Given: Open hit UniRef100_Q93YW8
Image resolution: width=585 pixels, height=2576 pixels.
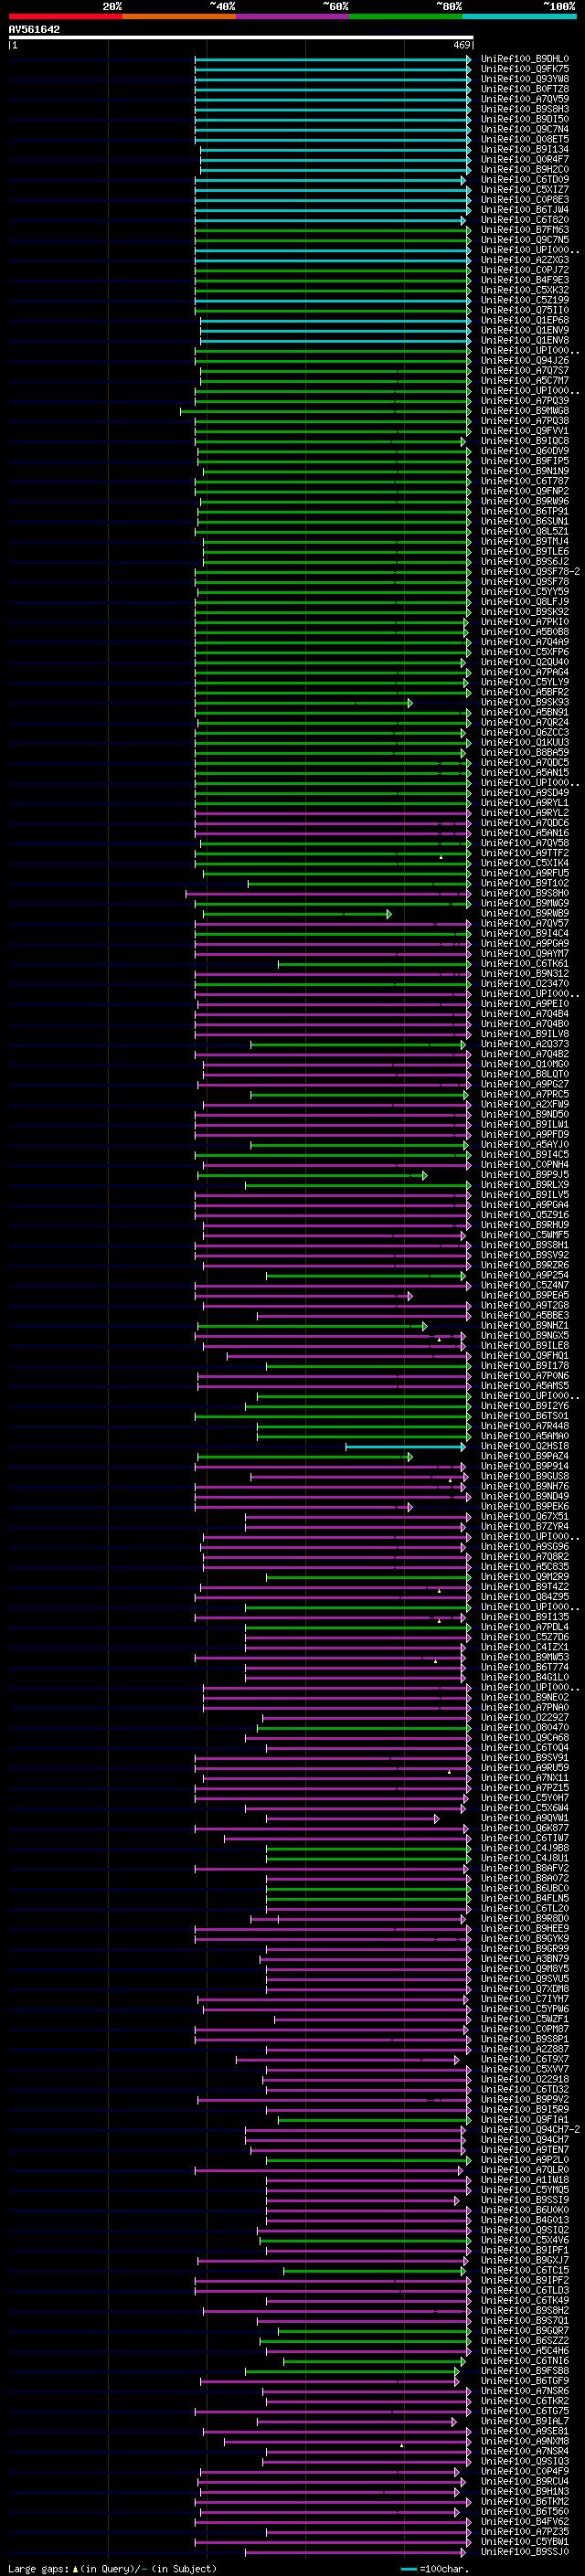Looking at the screenshot, I should pos(524,79).
